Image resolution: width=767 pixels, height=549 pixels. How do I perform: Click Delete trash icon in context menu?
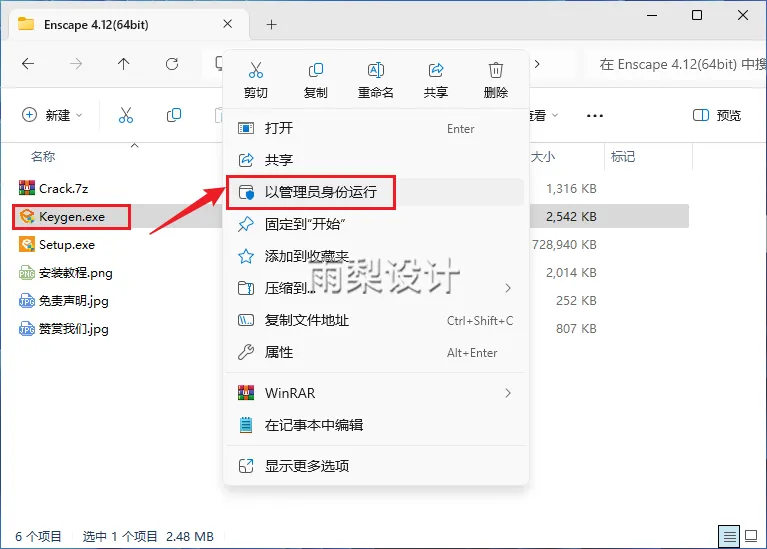click(496, 70)
